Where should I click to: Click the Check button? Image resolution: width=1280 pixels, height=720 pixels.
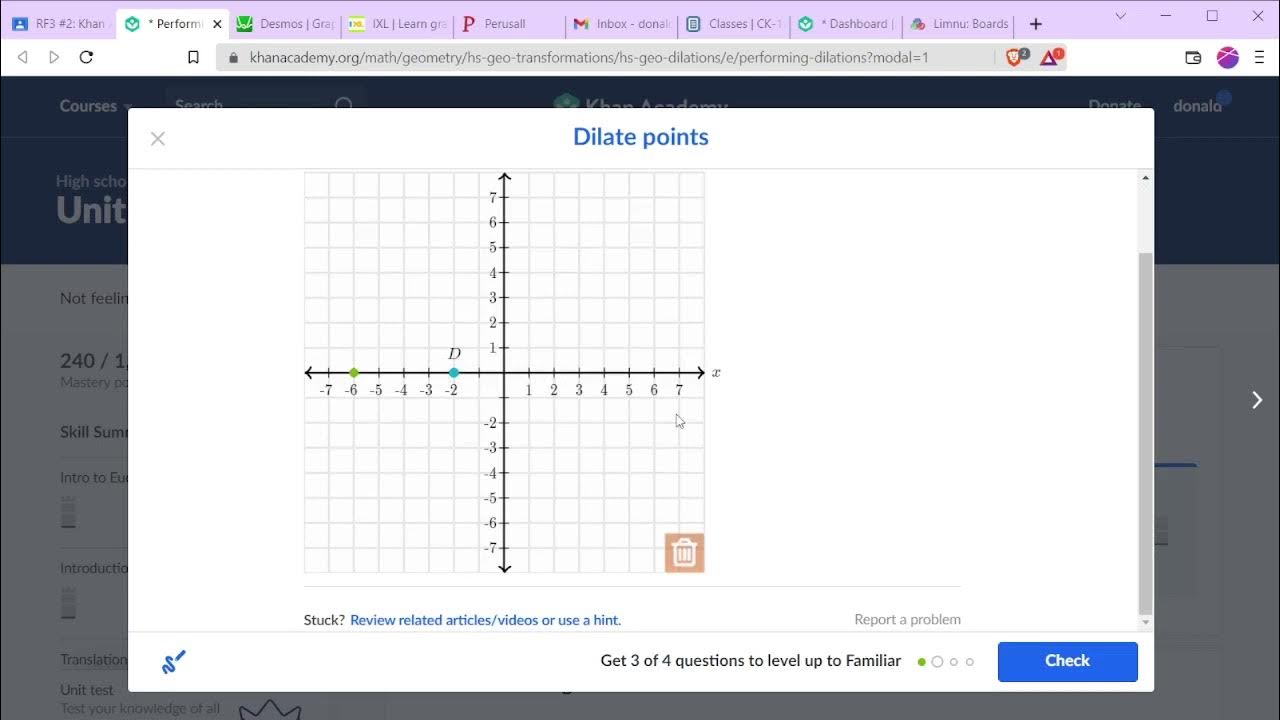point(1067,661)
